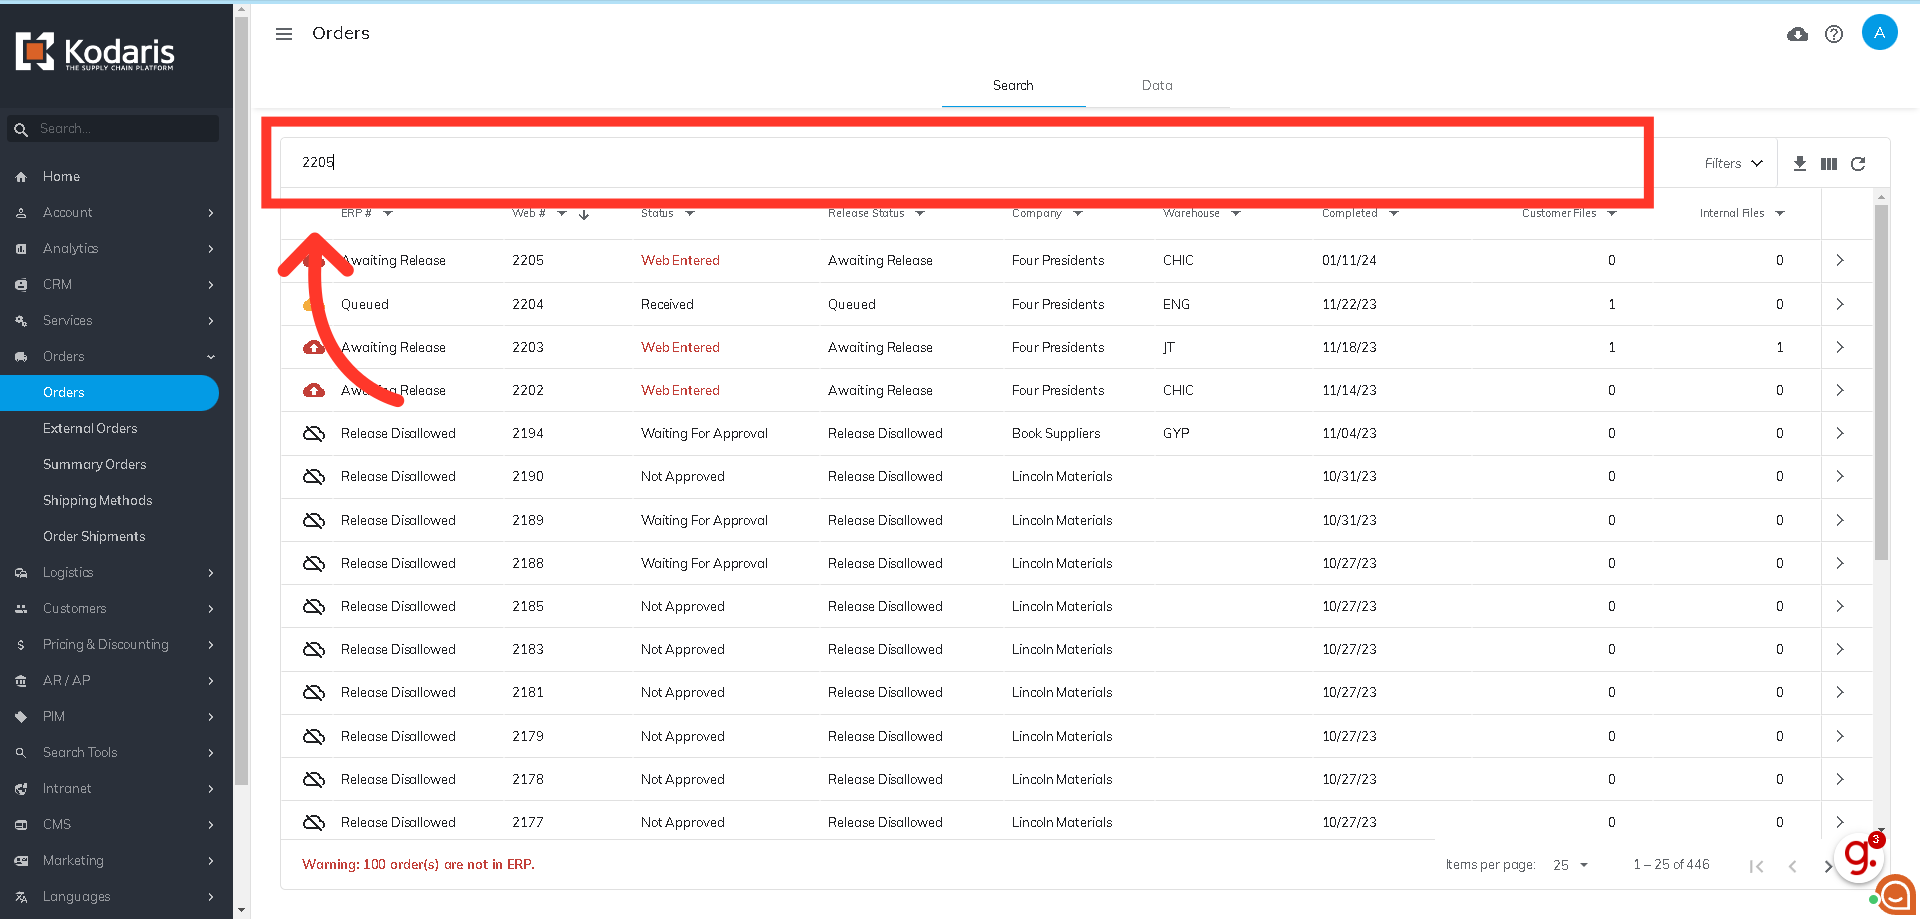Image resolution: width=1920 pixels, height=919 pixels.
Task: Open Completed column filter dropdown
Action: pyautogui.click(x=1394, y=213)
